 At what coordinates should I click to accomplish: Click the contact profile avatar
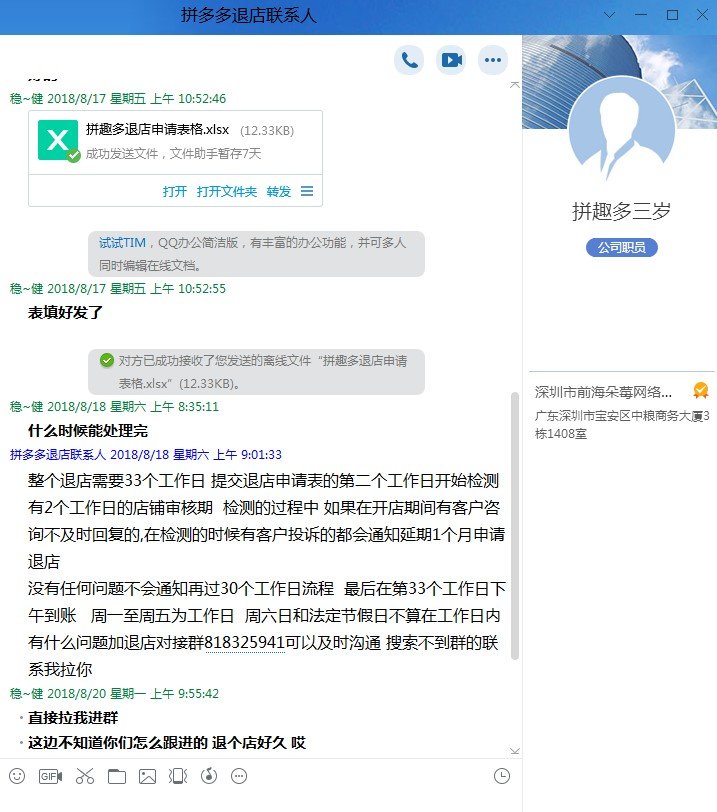pyautogui.click(x=622, y=129)
